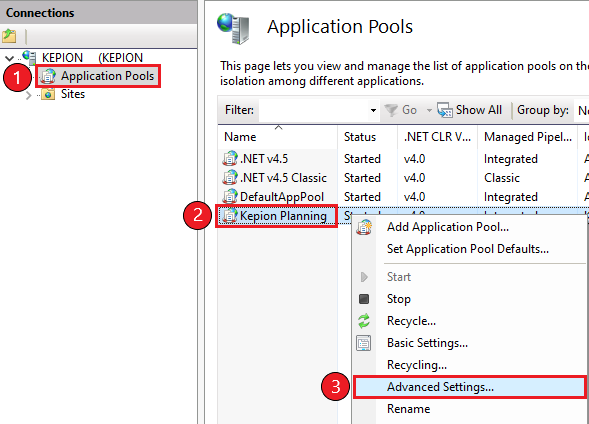The height and width of the screenshot is (424, 589).
Task: Select Sites in the Connections tree
Action: (73, 94)
